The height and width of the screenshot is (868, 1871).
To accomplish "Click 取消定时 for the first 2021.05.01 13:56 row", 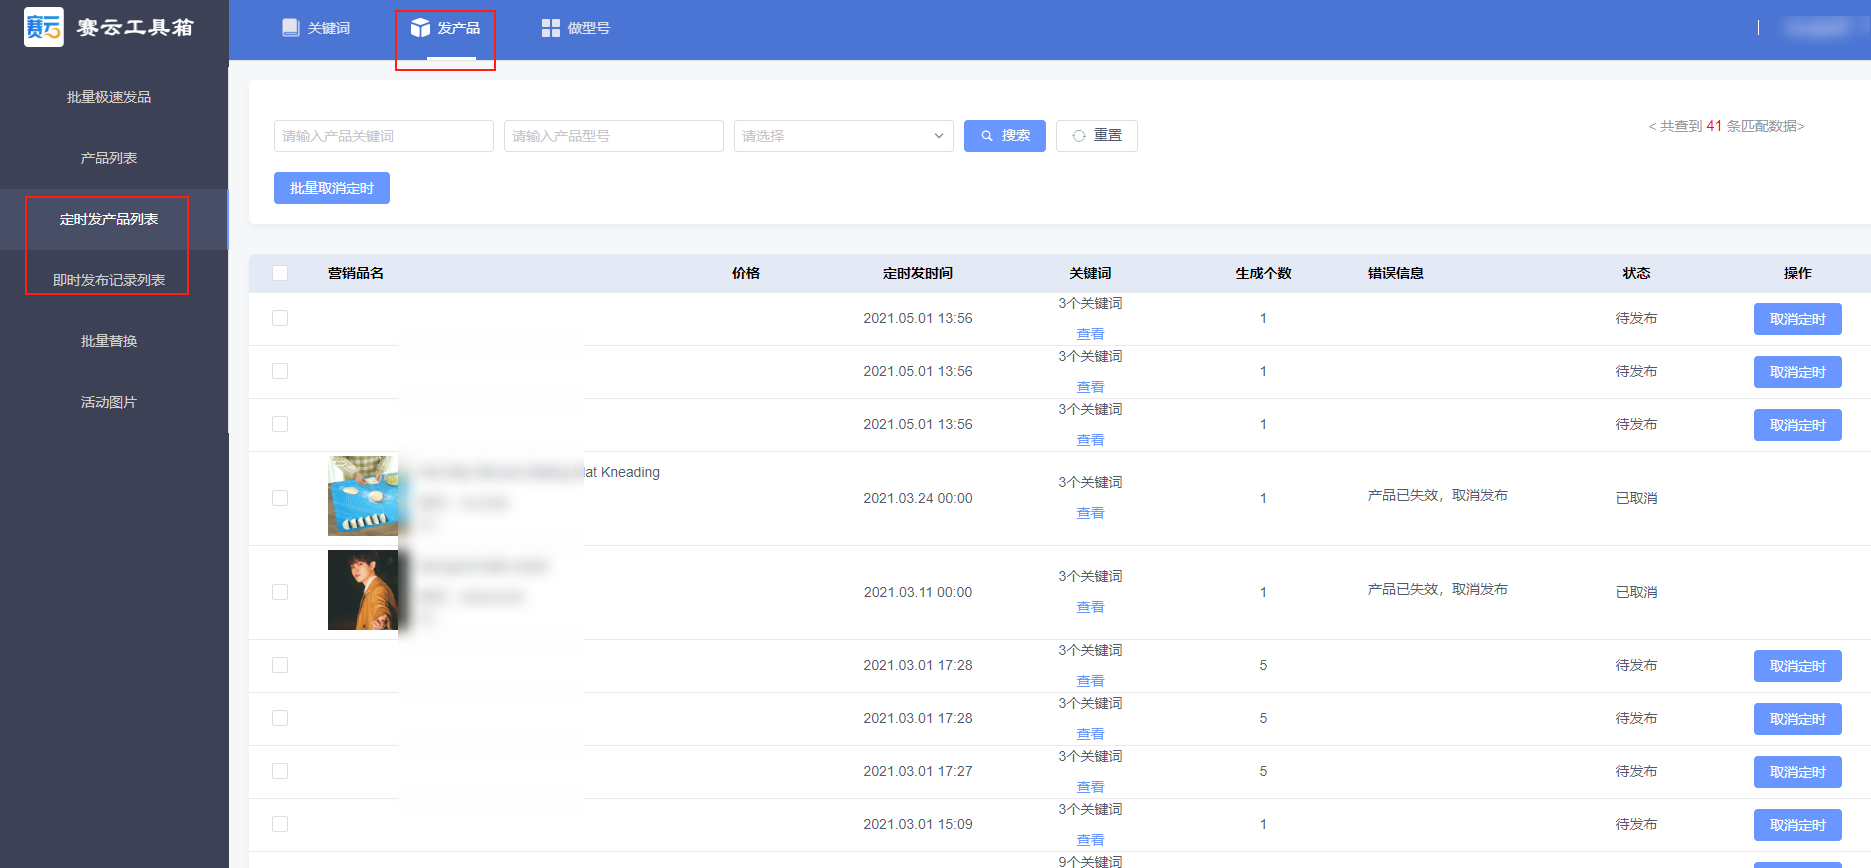I will (1798, 319).
